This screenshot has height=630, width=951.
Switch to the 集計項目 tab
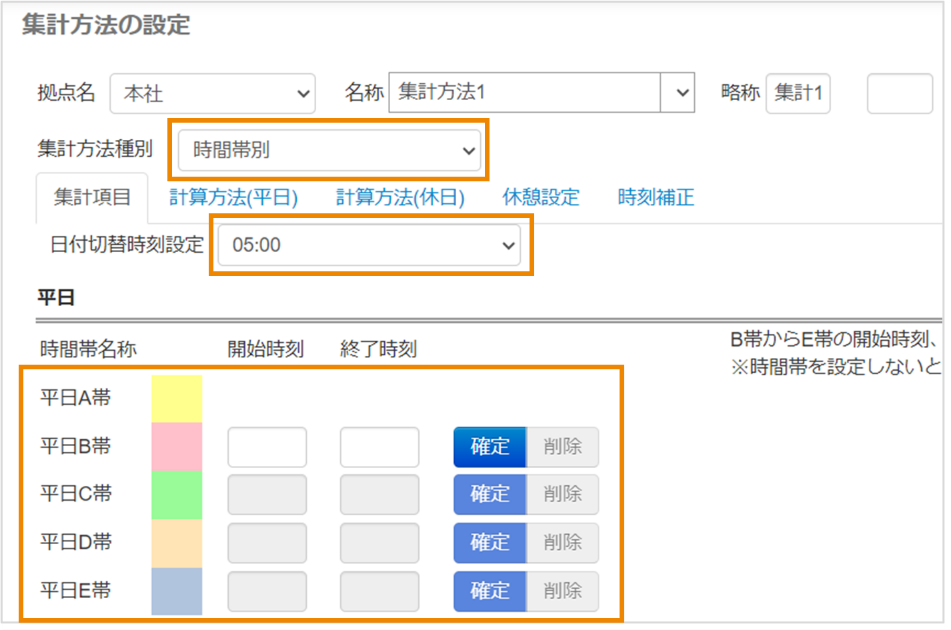tap(92, 197)
